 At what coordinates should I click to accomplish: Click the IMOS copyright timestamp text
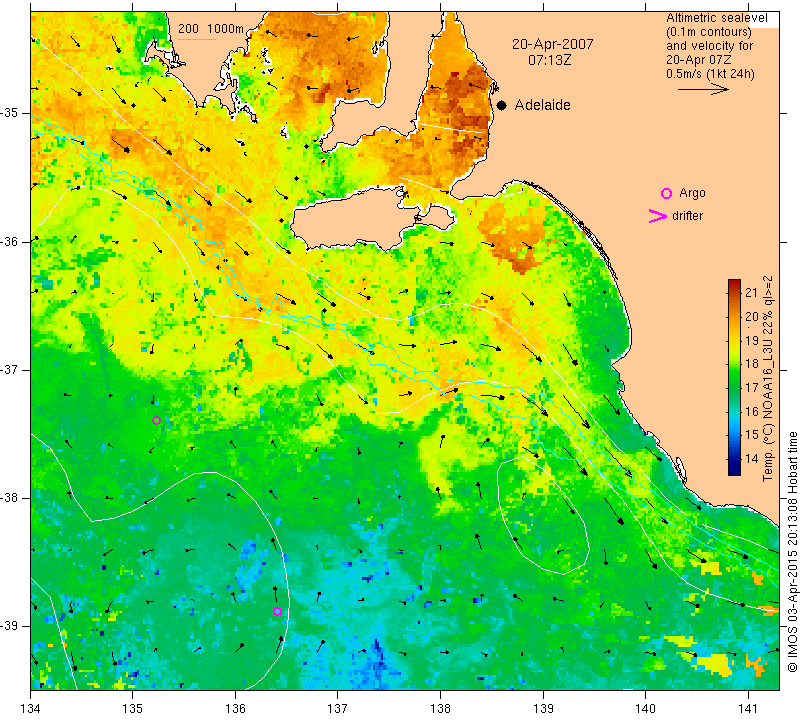point(792,551)
